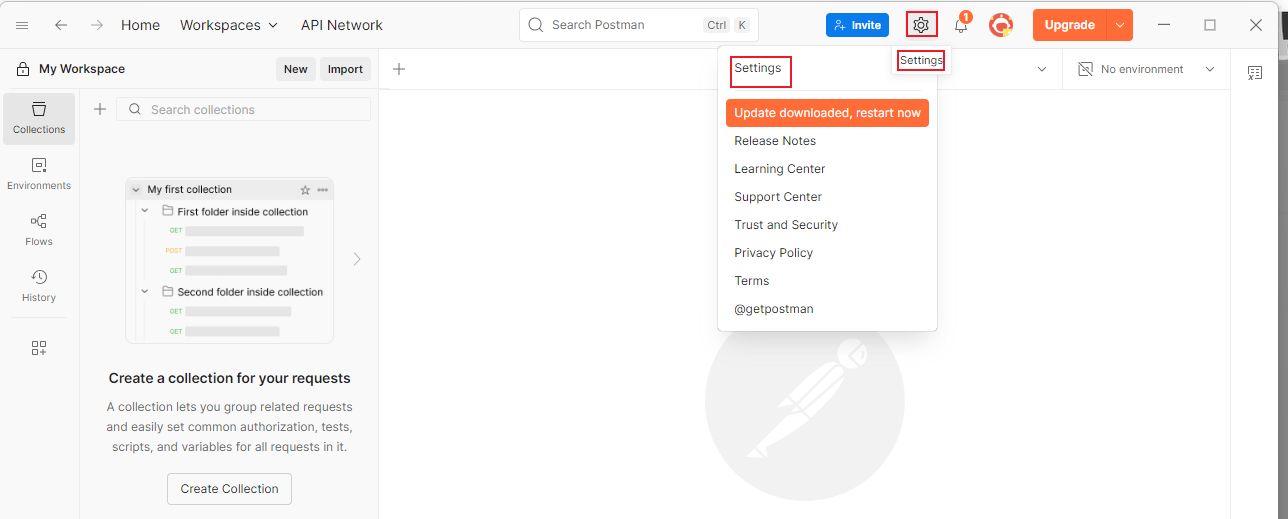Image resolution: width=1288 pixels, height=519 pixels.
Task: Click the user avatar icon
Action: 1001,25
